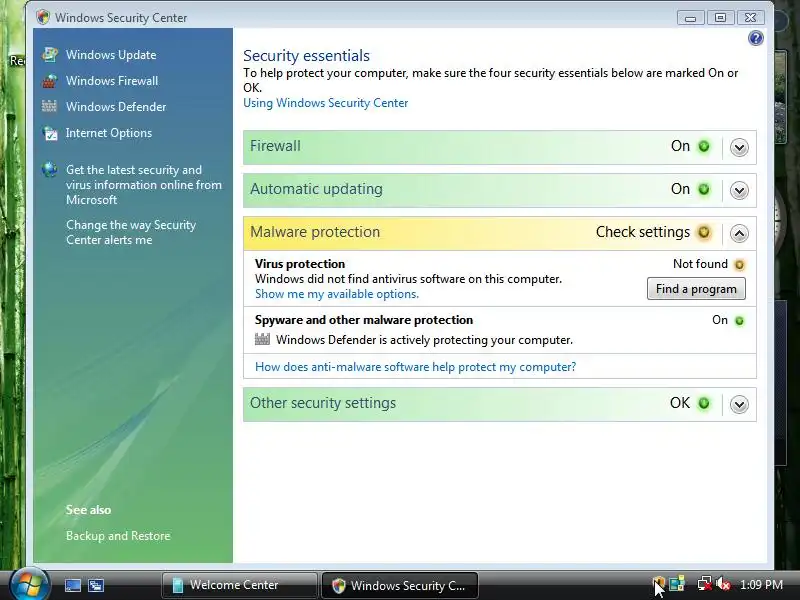Screen dimensions: 800x600
Task: Click the Firewall section header
Action: click(499, 147)
